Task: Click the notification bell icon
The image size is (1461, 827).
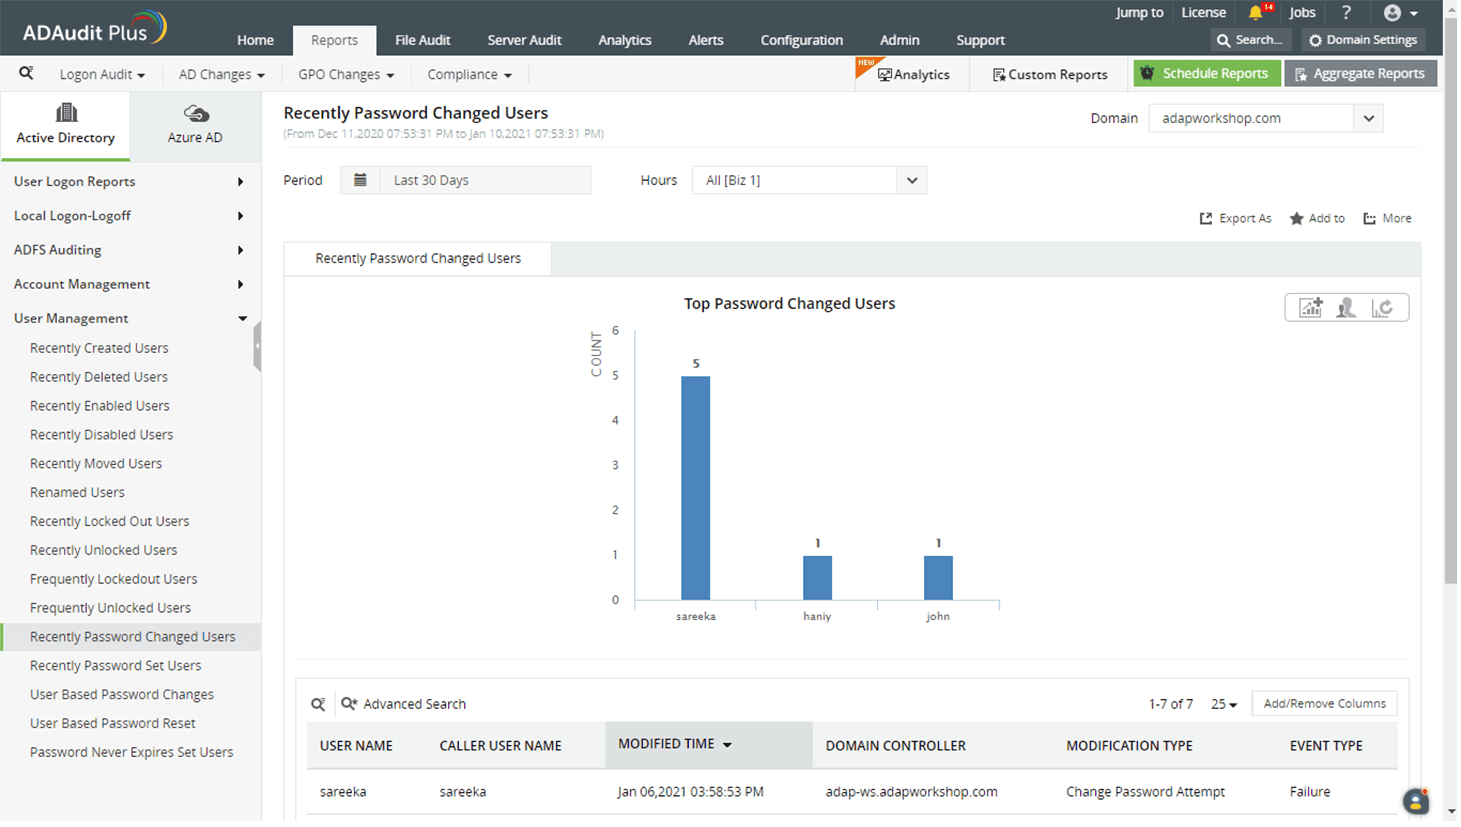Action: pos(1255,13)
